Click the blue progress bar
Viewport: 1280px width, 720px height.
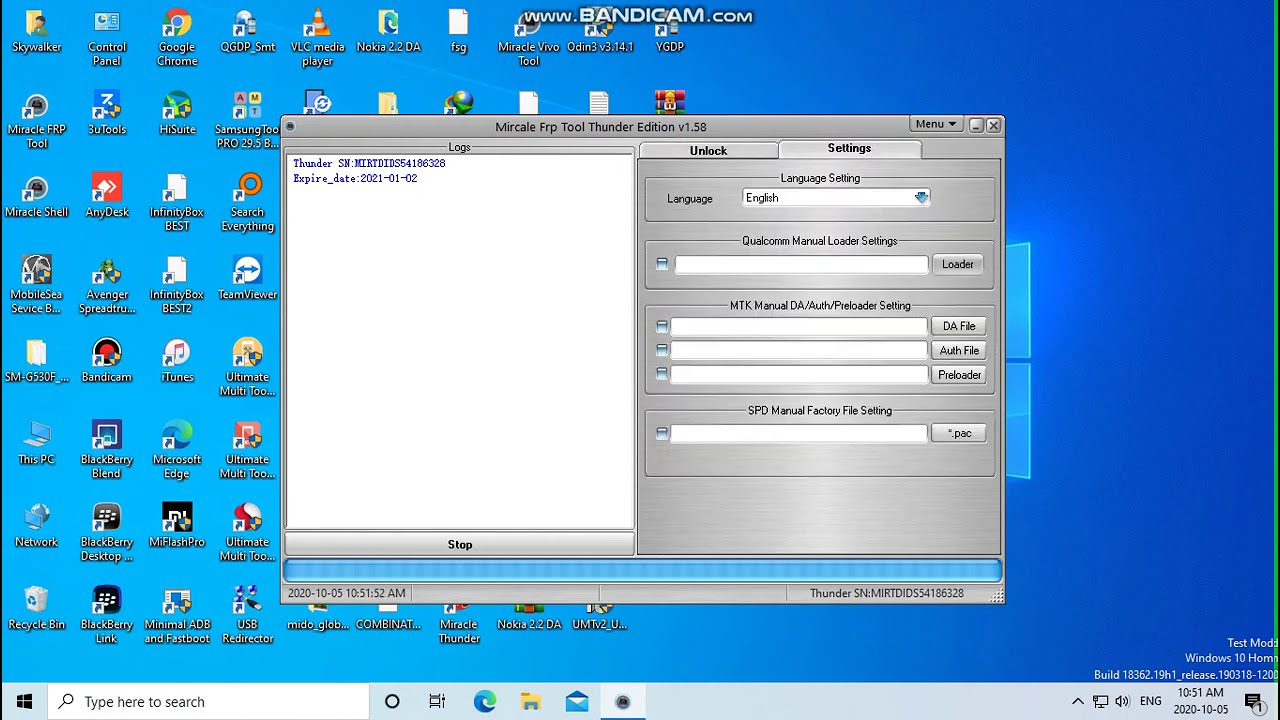[642, 571]
